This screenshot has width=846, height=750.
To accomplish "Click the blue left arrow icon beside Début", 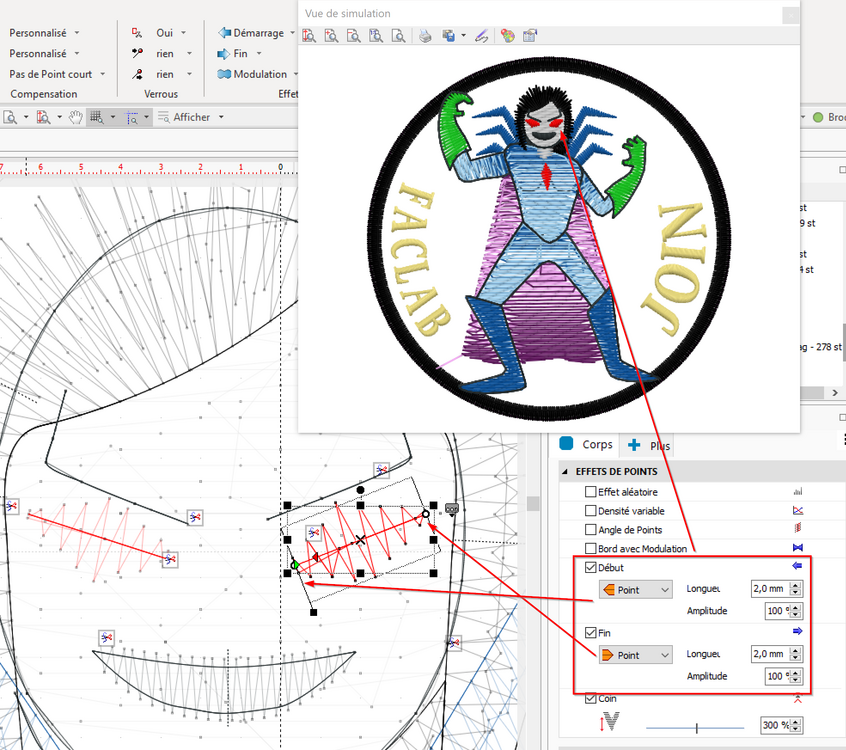I will pyautogui.click(x=797, y=565).
